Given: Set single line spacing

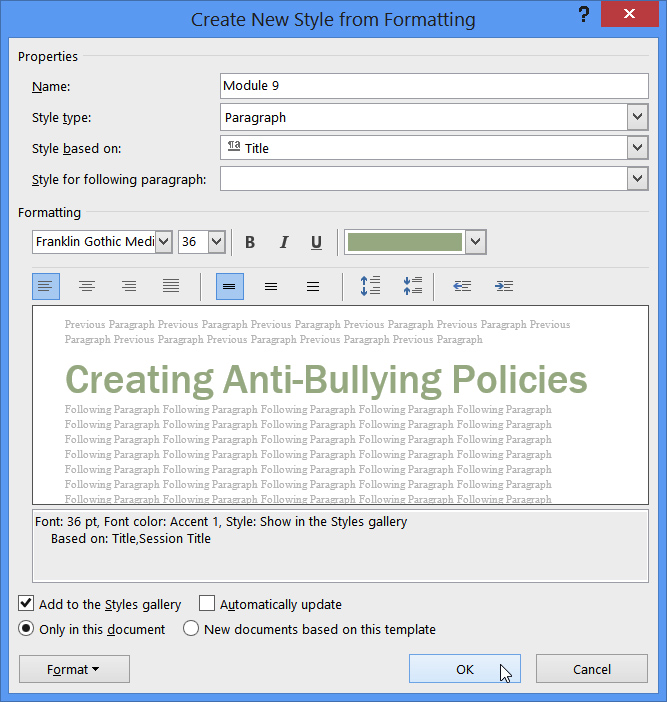Looking at the screenshot, I should pos(230,286).
